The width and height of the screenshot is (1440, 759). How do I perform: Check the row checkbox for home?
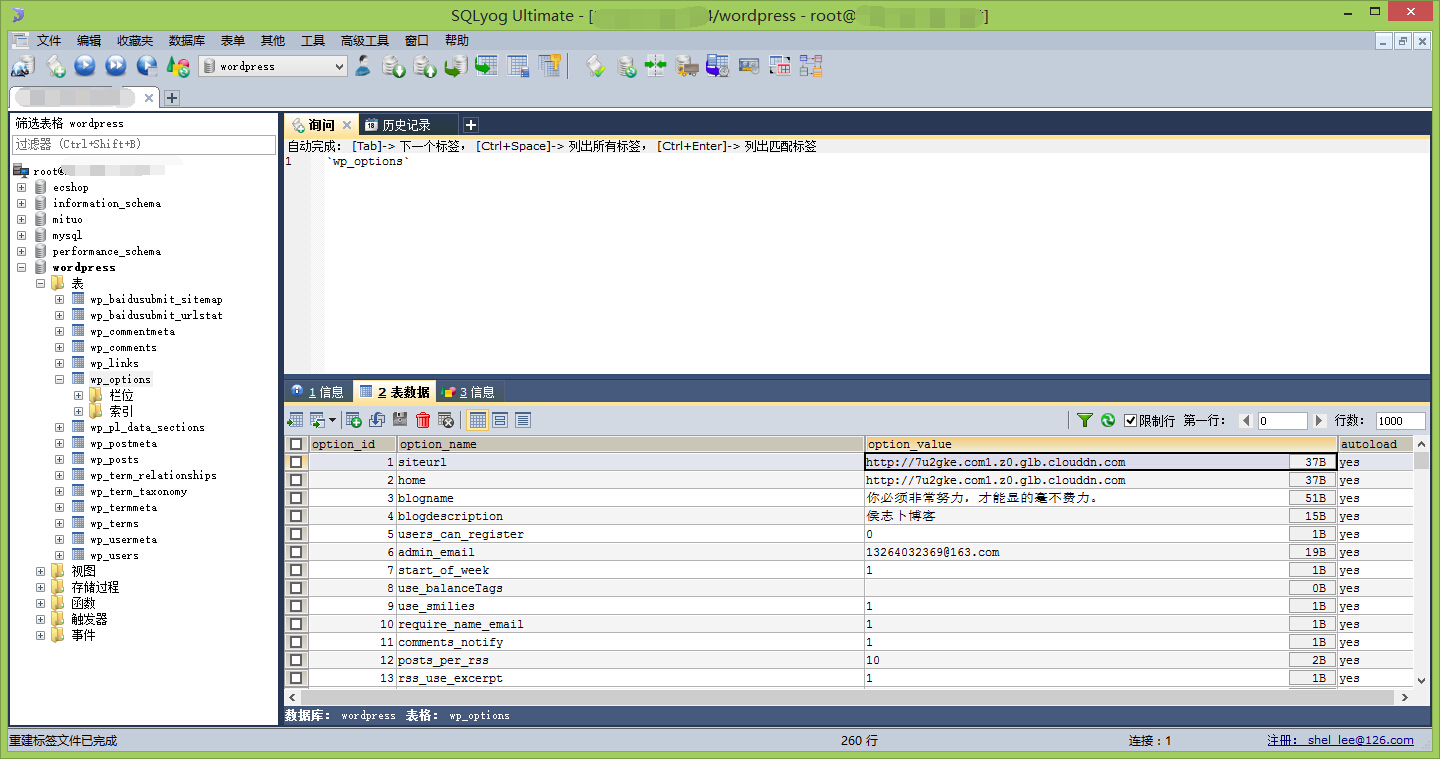point(296,480)
